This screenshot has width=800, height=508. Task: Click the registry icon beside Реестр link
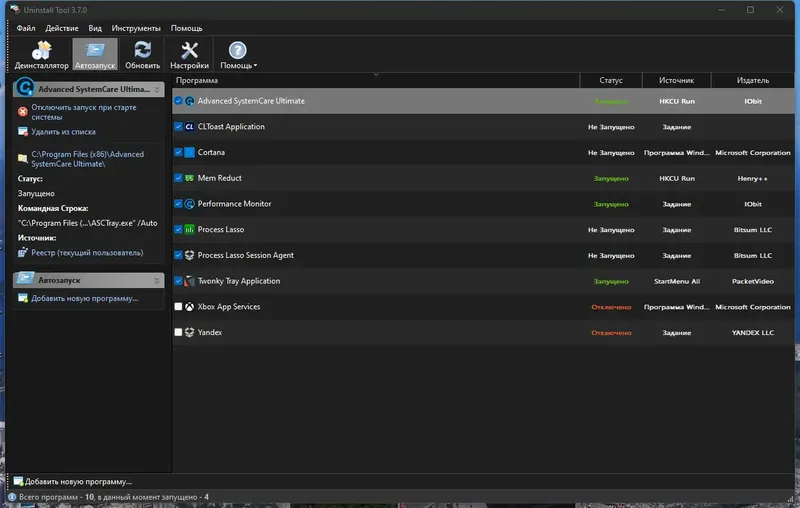(22, 252)
